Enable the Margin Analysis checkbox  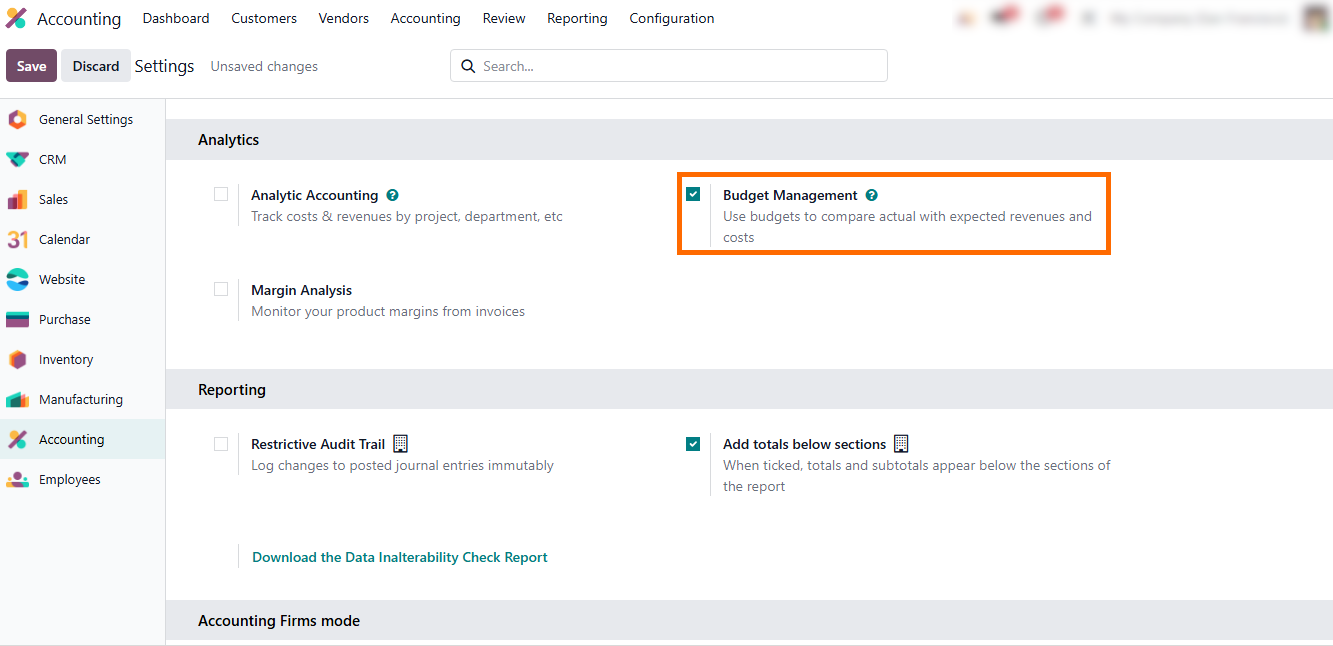coord(221,290)
